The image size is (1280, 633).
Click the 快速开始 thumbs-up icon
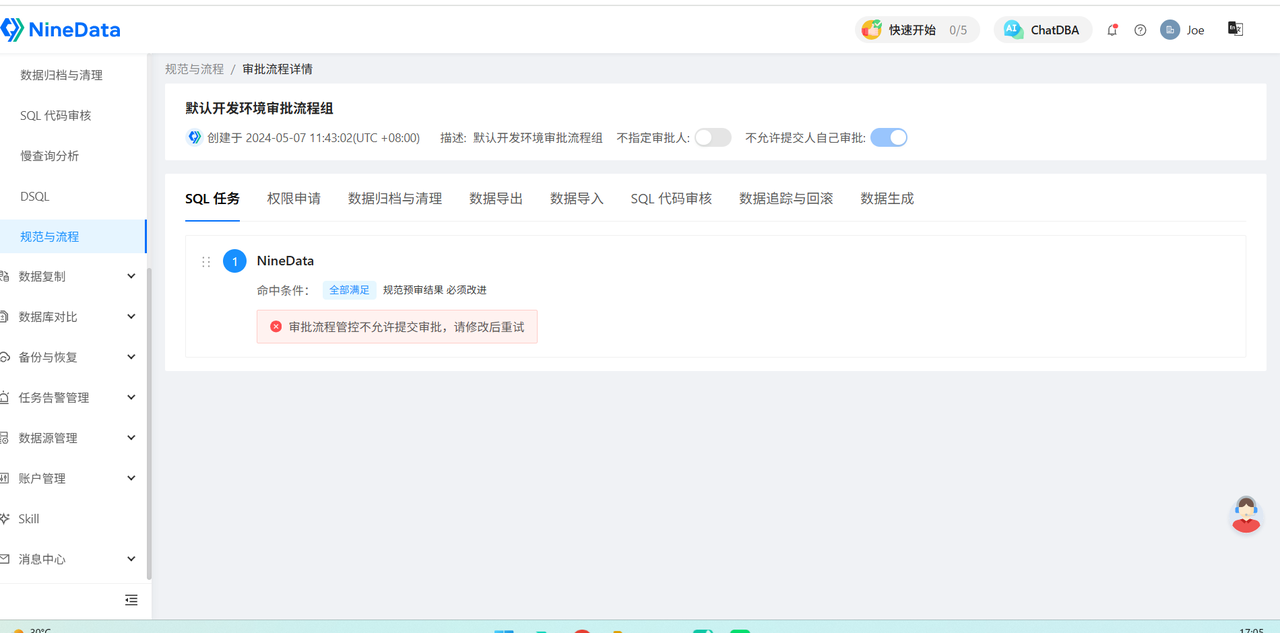[872, 30]
